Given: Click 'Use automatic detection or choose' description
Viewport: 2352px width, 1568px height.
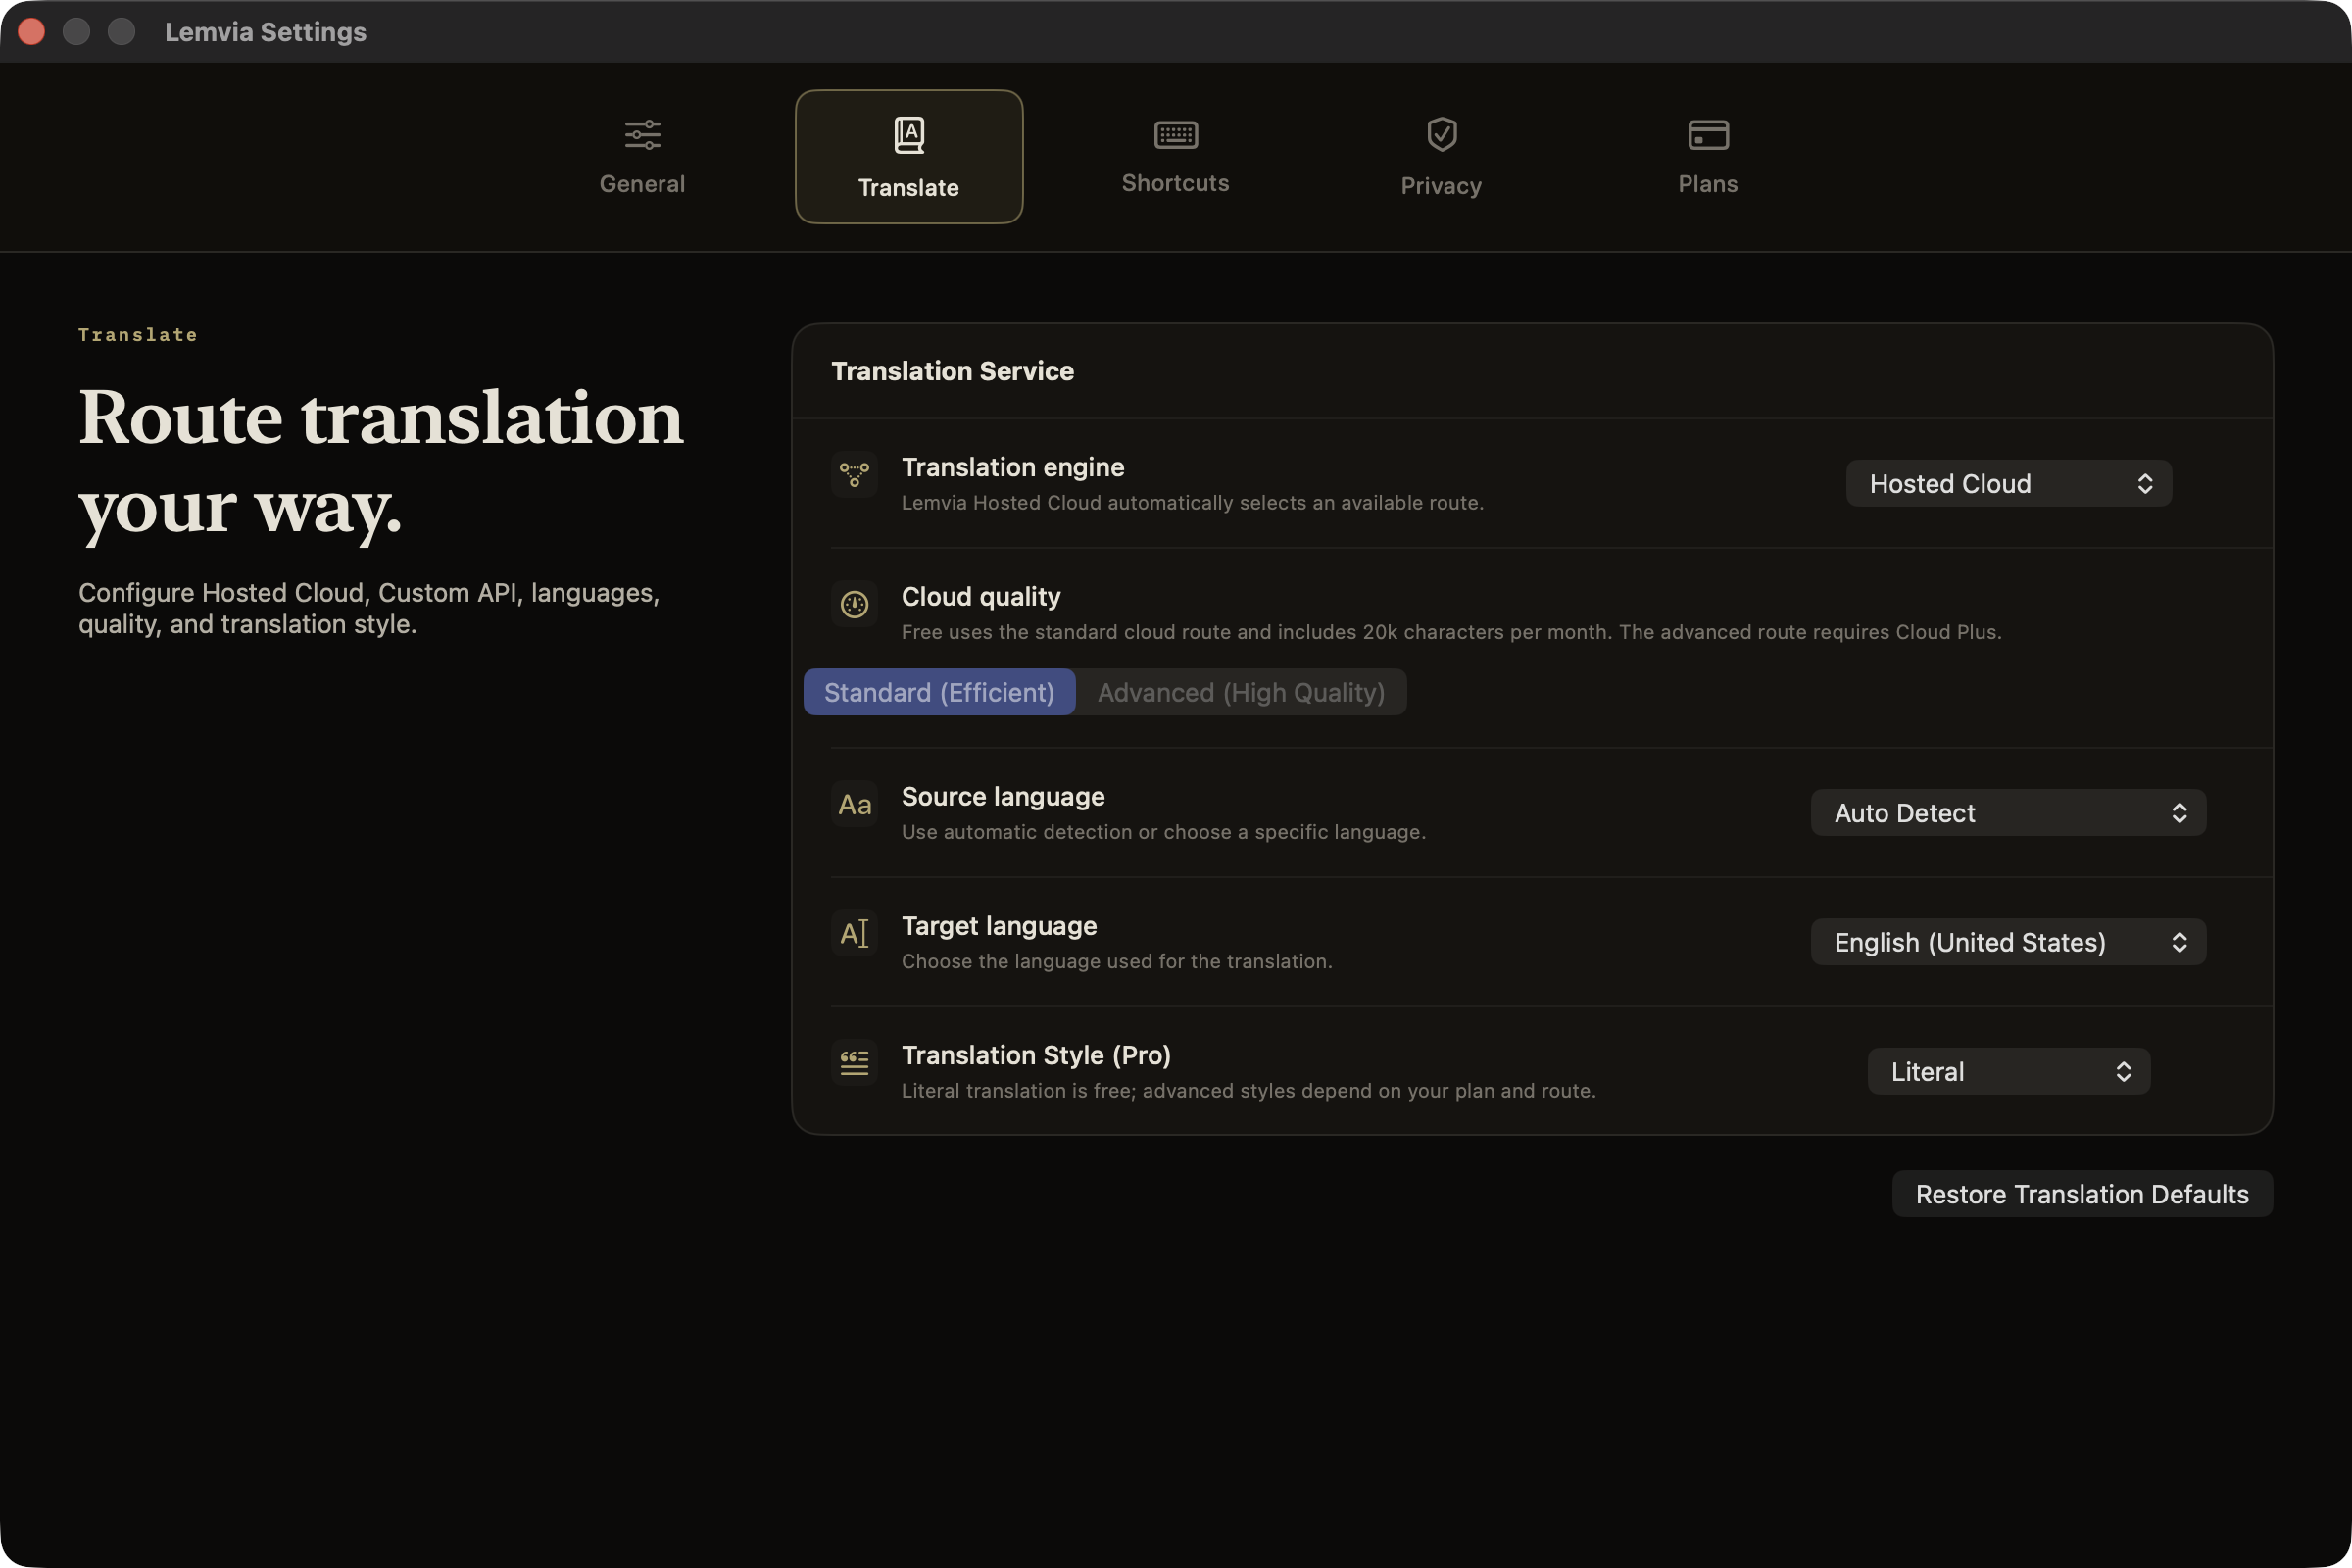Looking at the screenshot, I should (1163, 832).
